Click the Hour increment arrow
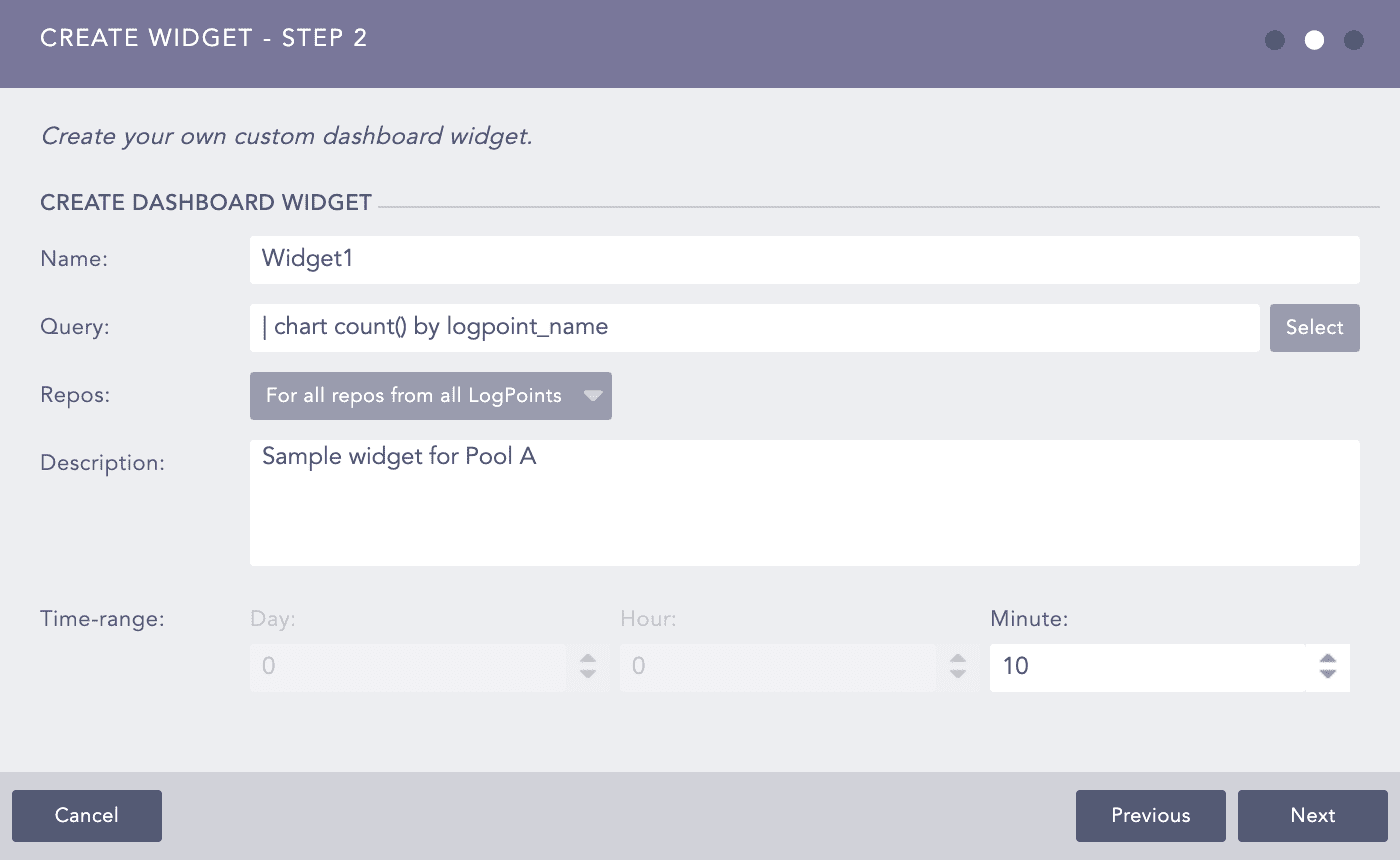This screenshot has height=860, width=1400. (958, 659)
